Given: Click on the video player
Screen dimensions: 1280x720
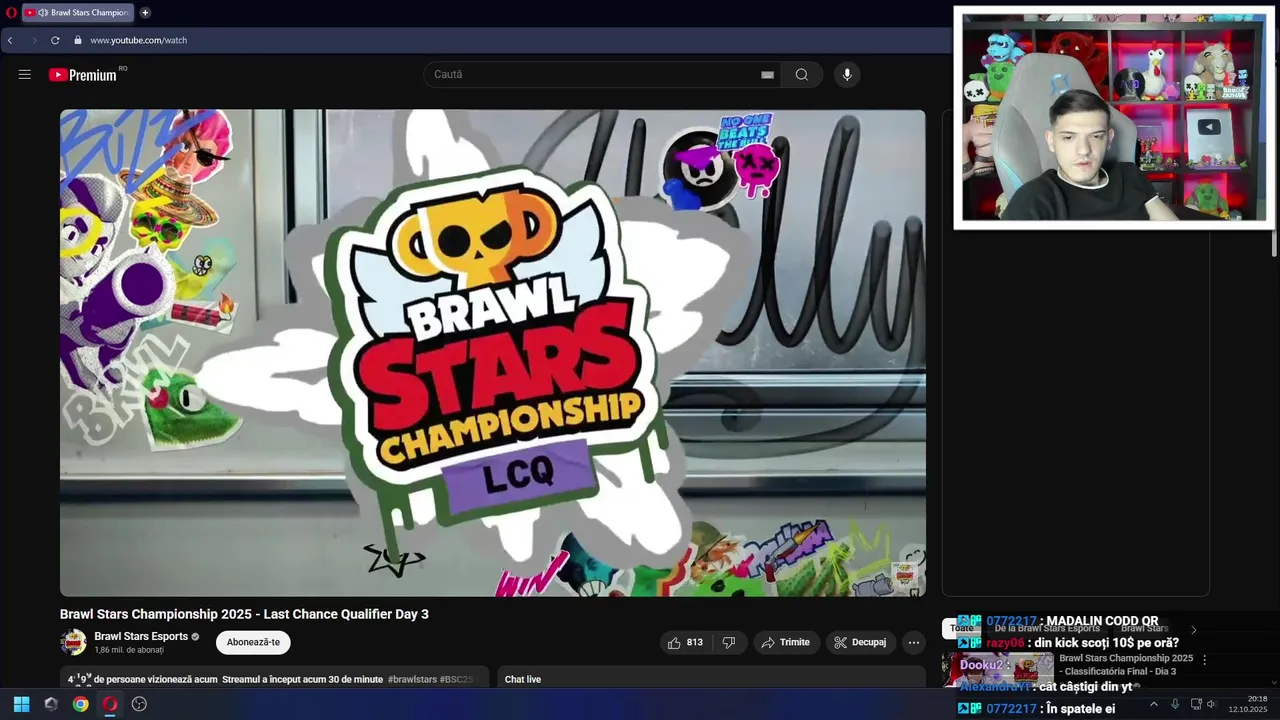Looking at the screenshot, I should click(493, 353).
